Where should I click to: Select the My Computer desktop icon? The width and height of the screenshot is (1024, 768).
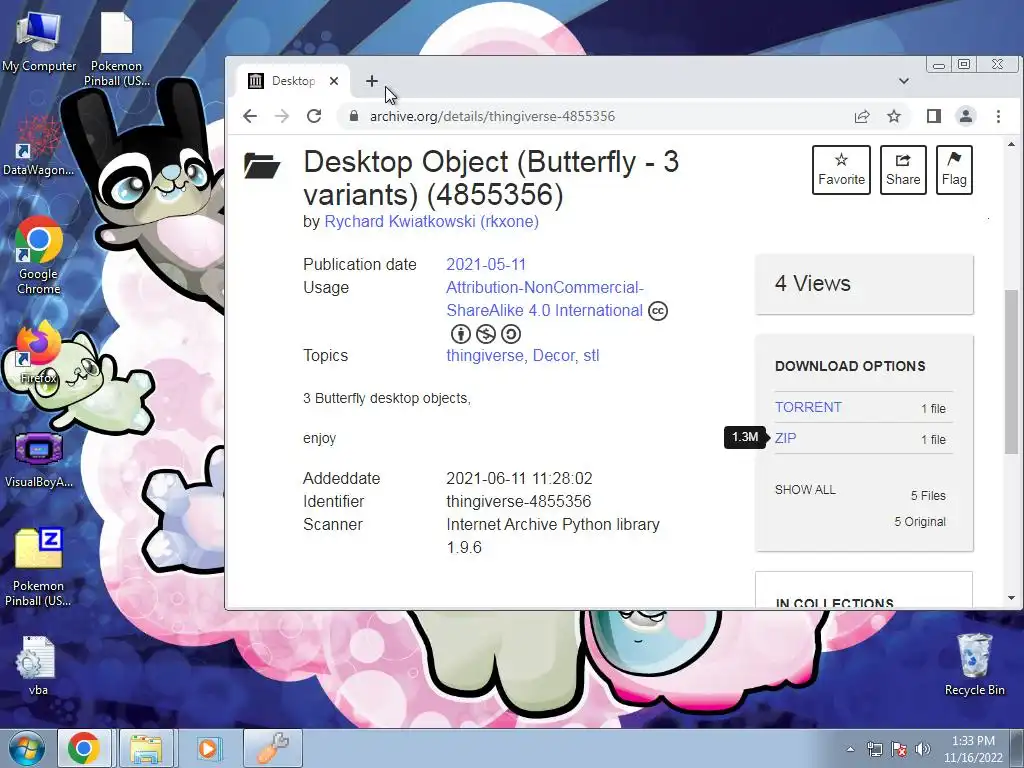(x=39, y=42)
